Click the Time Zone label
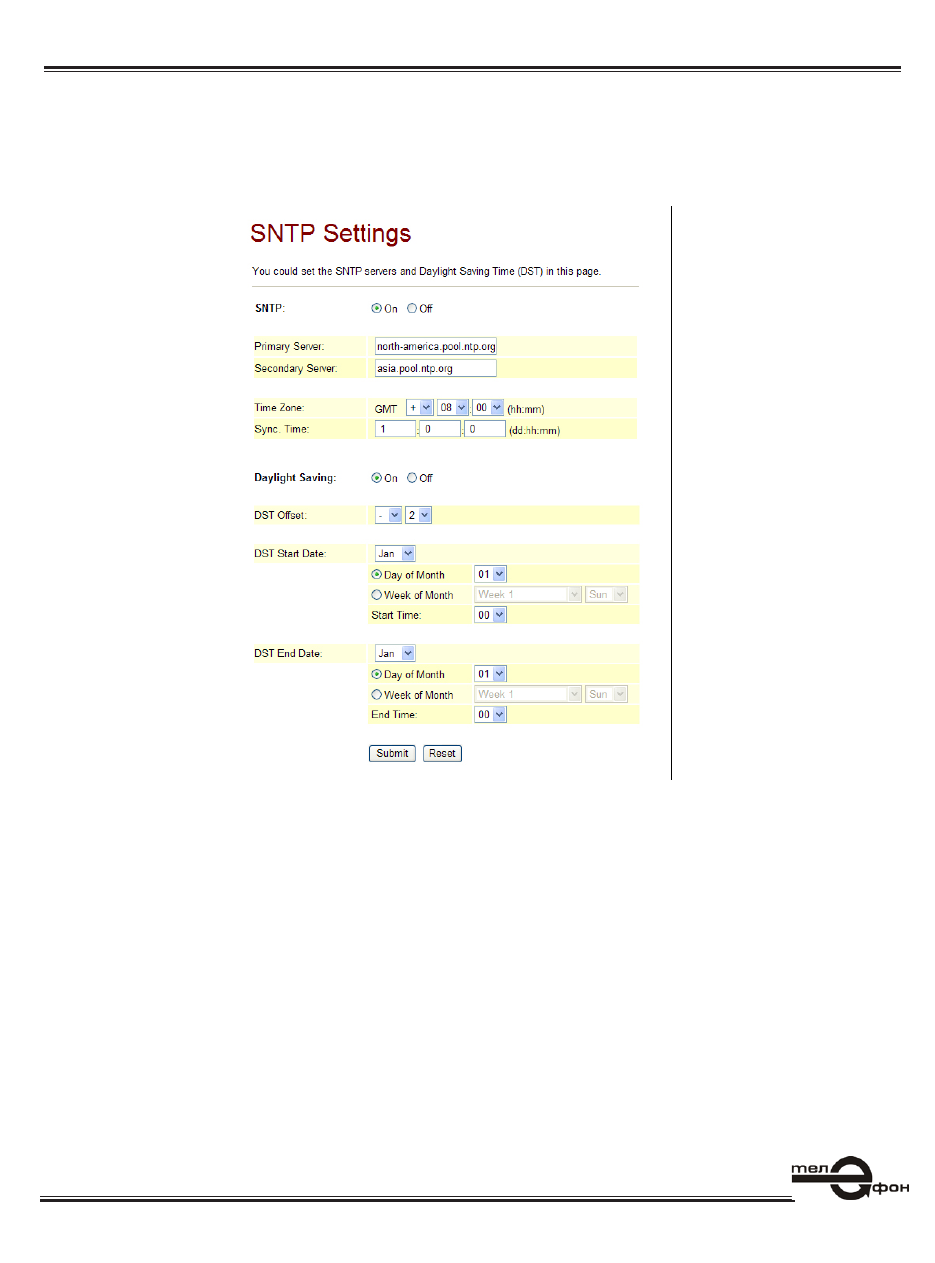Viewport: 935px width, 1263px height. tap(279, 408)
